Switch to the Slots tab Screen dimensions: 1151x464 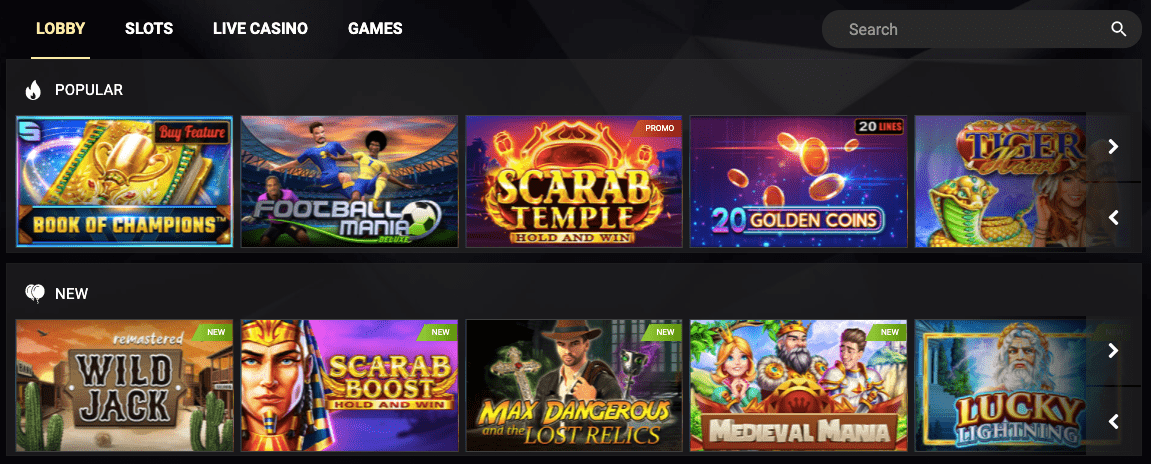click(149, 29)
